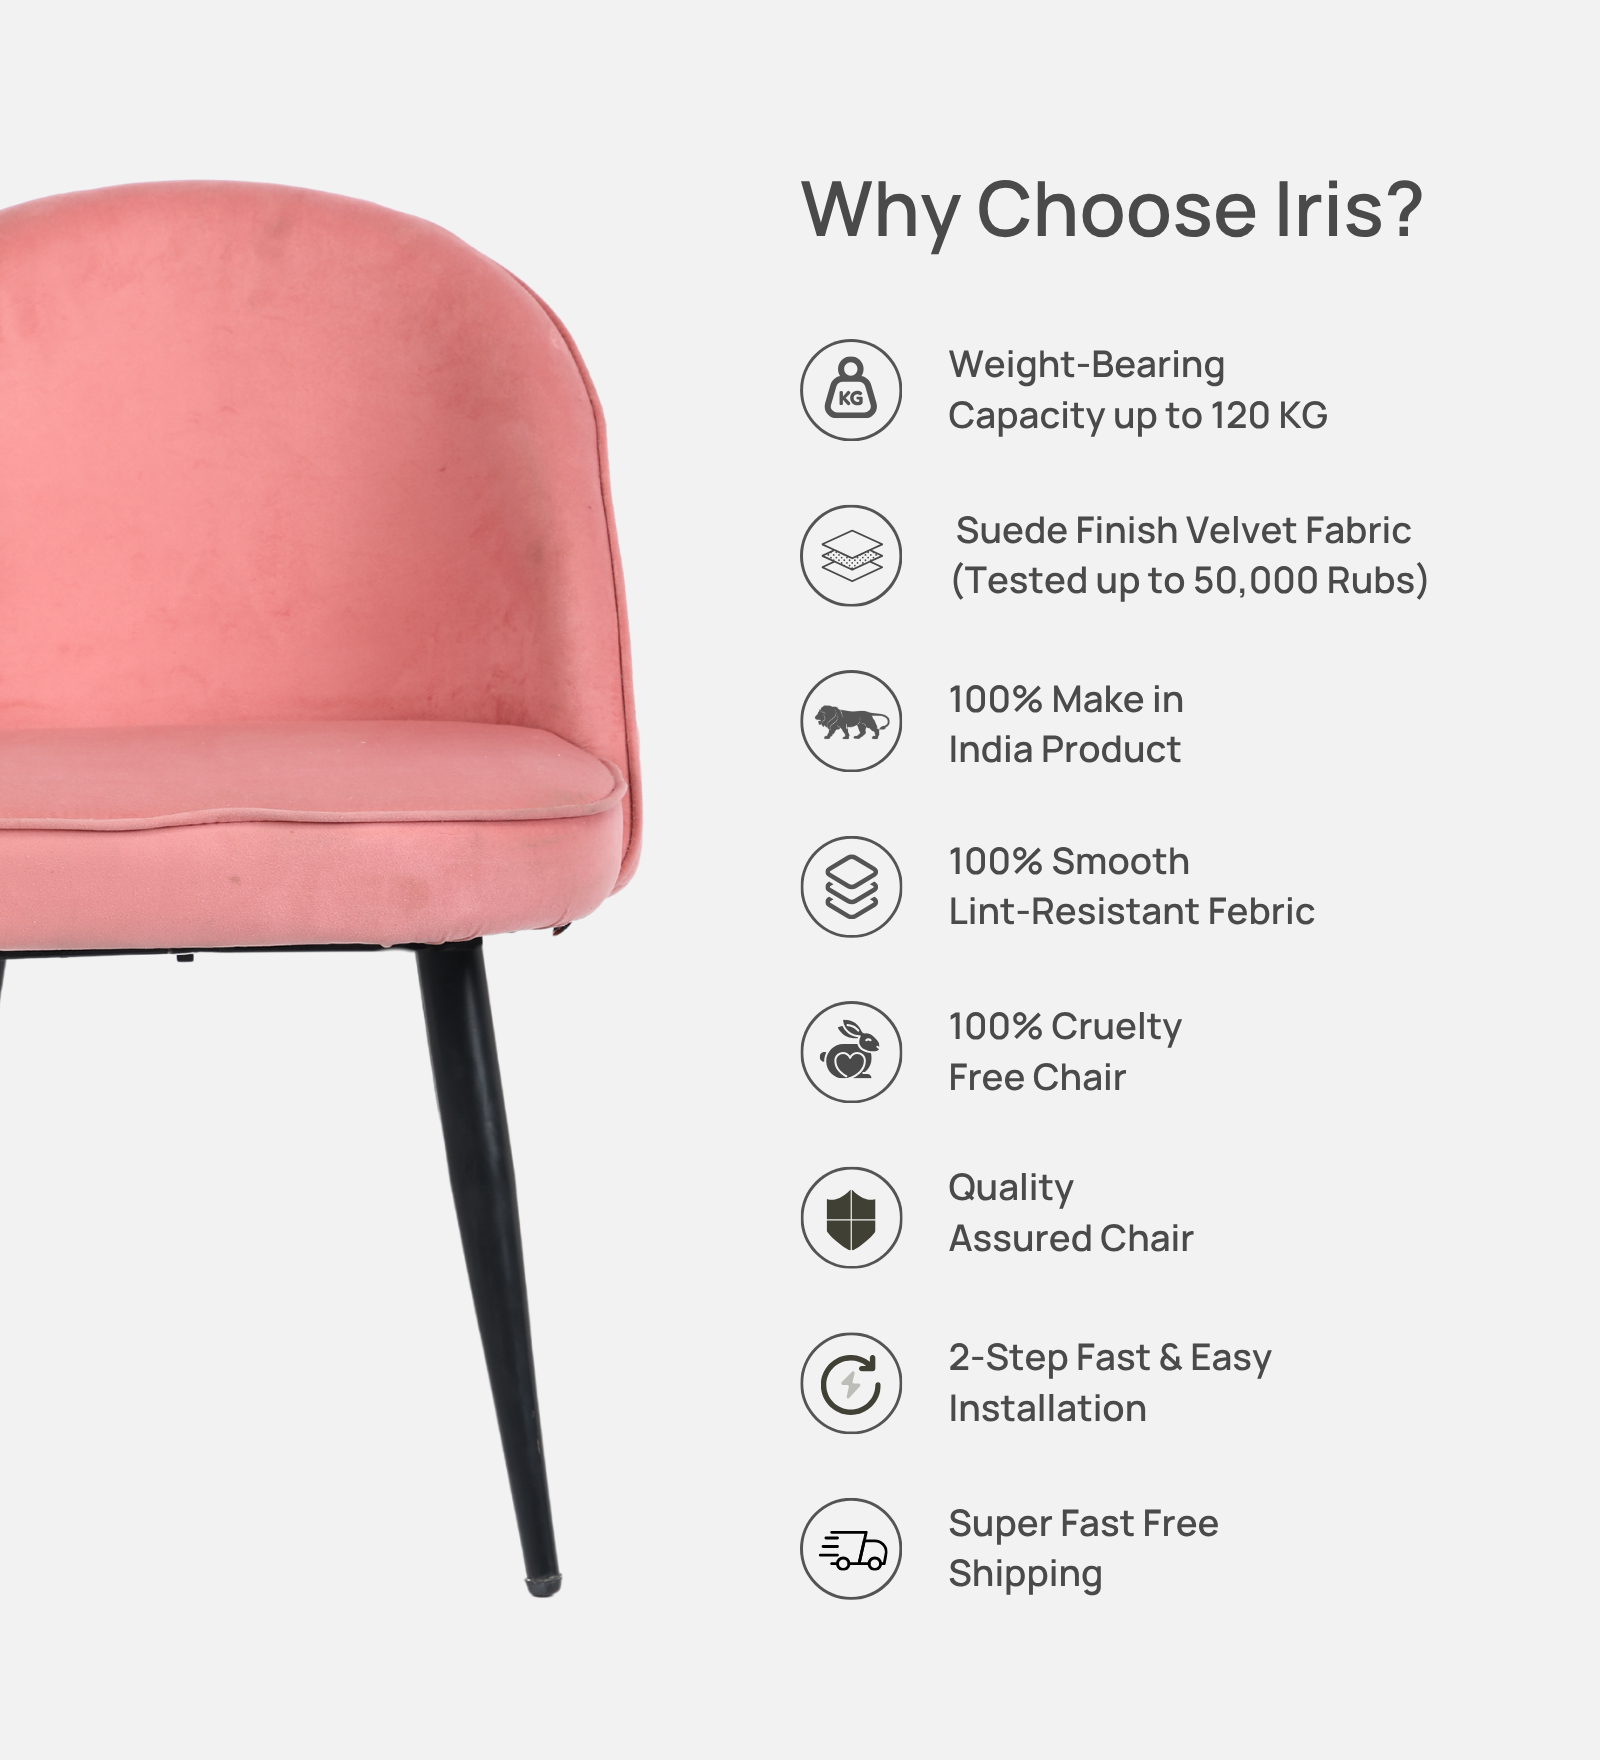
Task: Click the fast installation refresh icon
Action: [851, 1383]
